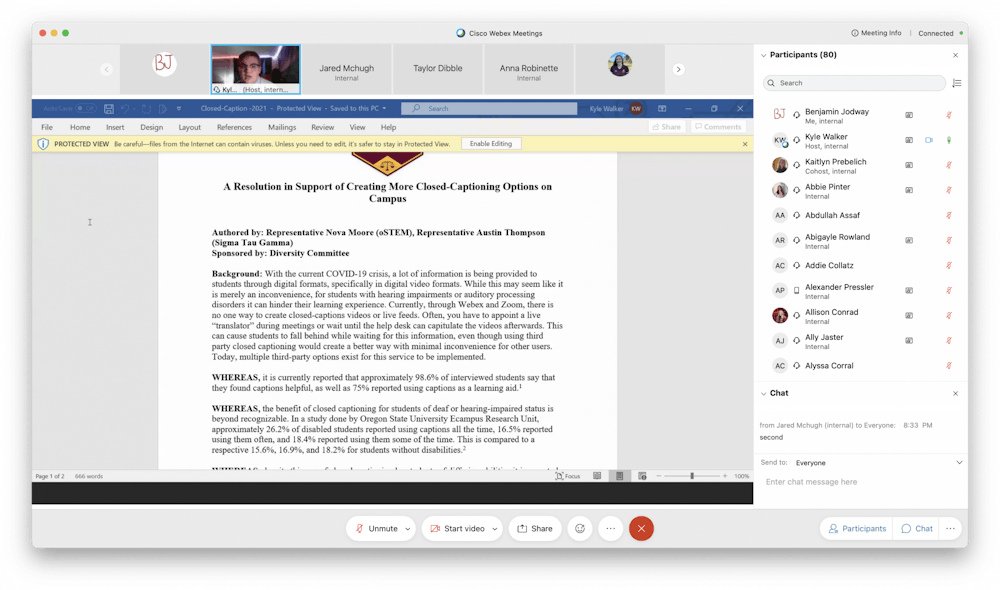Screen dimensions: 1000x590
Task: Toggle the Participants panel button
Action: (x=856, y=528)
